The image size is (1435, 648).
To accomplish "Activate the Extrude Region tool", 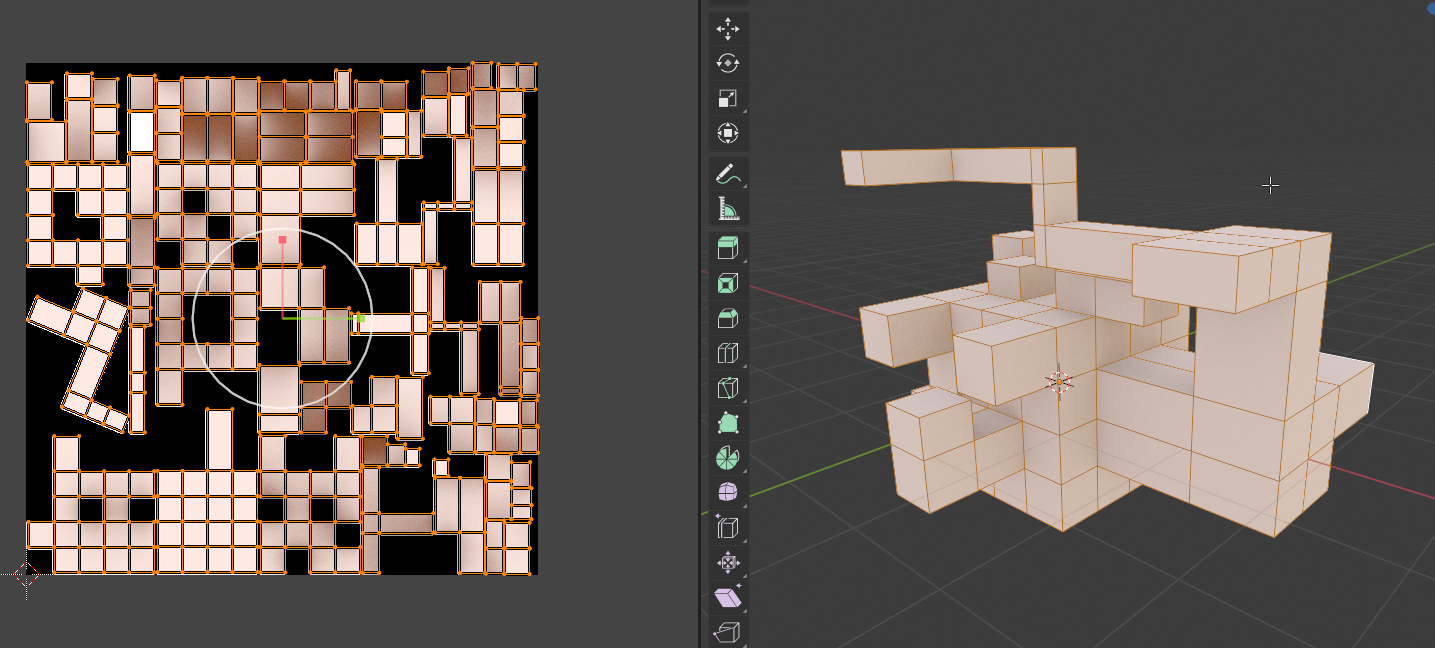I will 728,249.
